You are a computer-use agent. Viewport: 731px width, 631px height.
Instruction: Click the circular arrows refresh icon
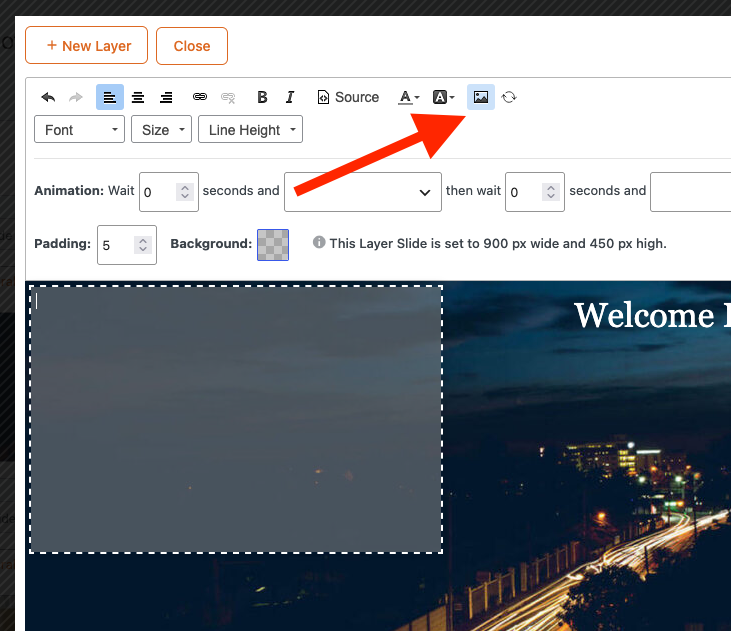pos(509,97)
